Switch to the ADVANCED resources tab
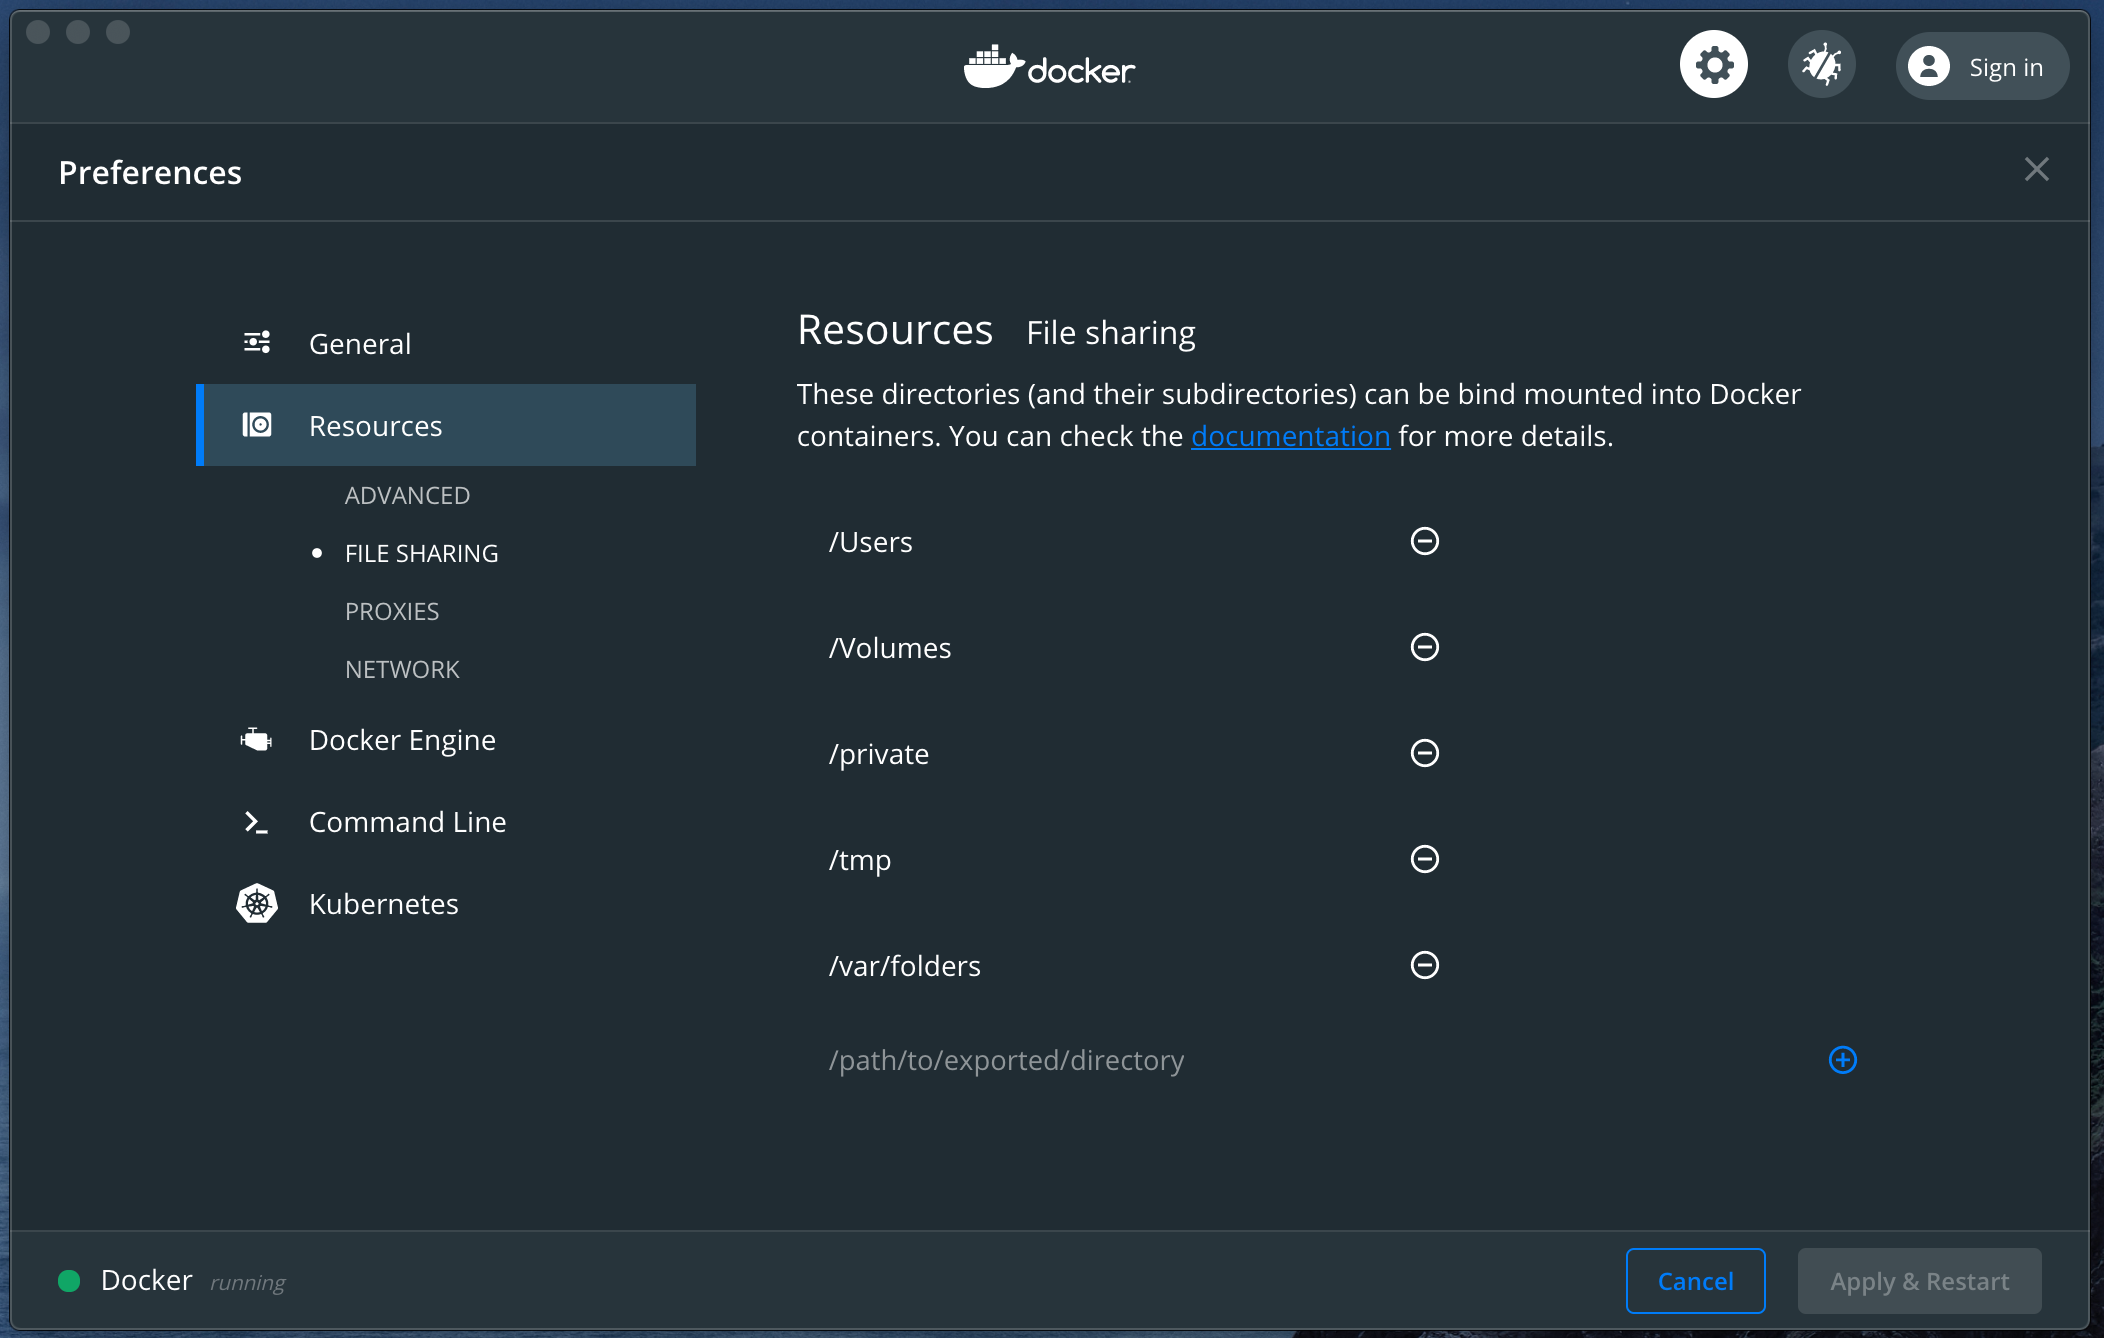This screenshot has width=2104, height=1338. (407, 496)
